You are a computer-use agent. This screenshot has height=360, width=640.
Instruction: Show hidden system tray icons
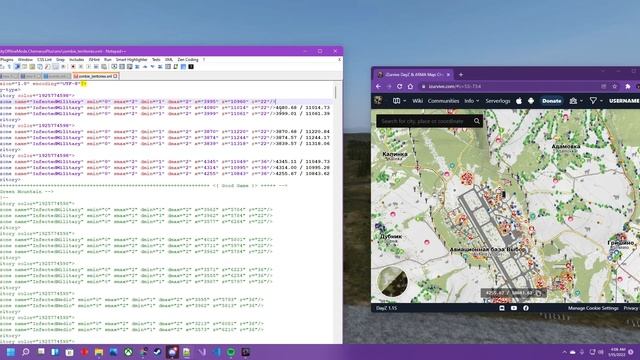564,352
